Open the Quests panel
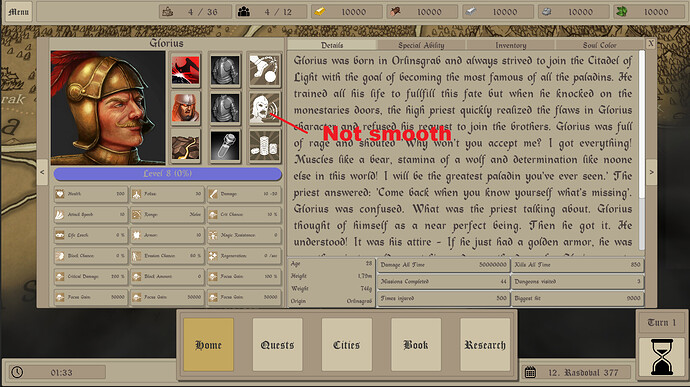690x387 pixels. [277, 345]
